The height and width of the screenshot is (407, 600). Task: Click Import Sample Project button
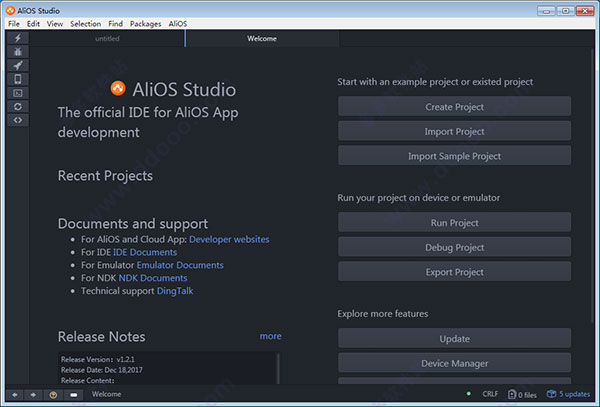[454, 156]
